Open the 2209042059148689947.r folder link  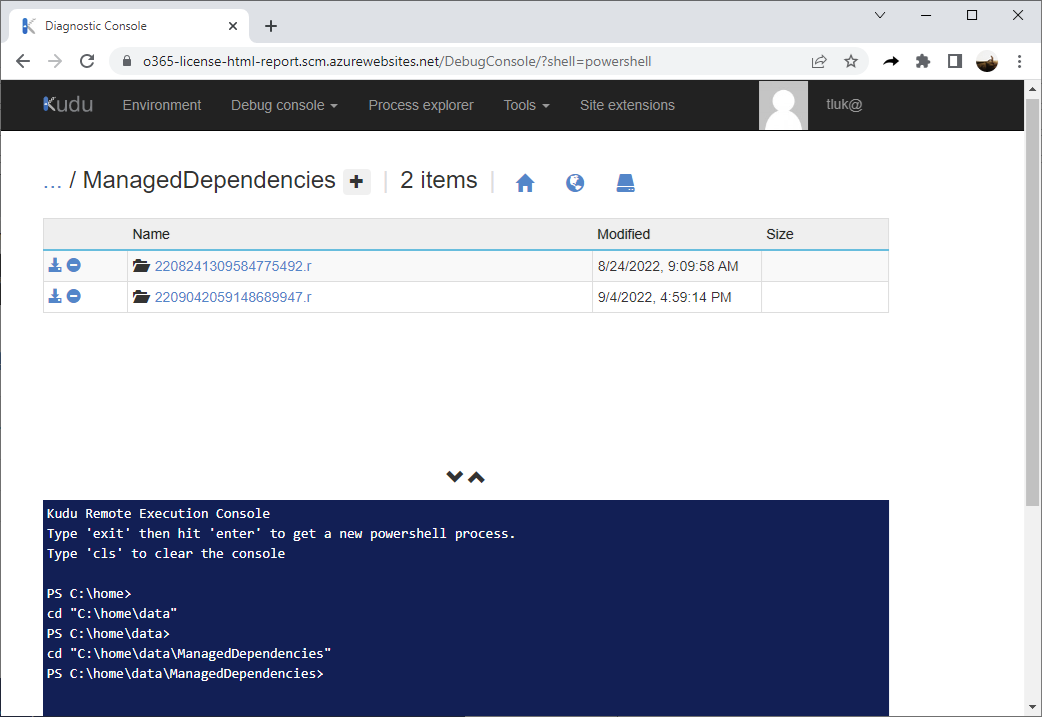tap(233, 297)
